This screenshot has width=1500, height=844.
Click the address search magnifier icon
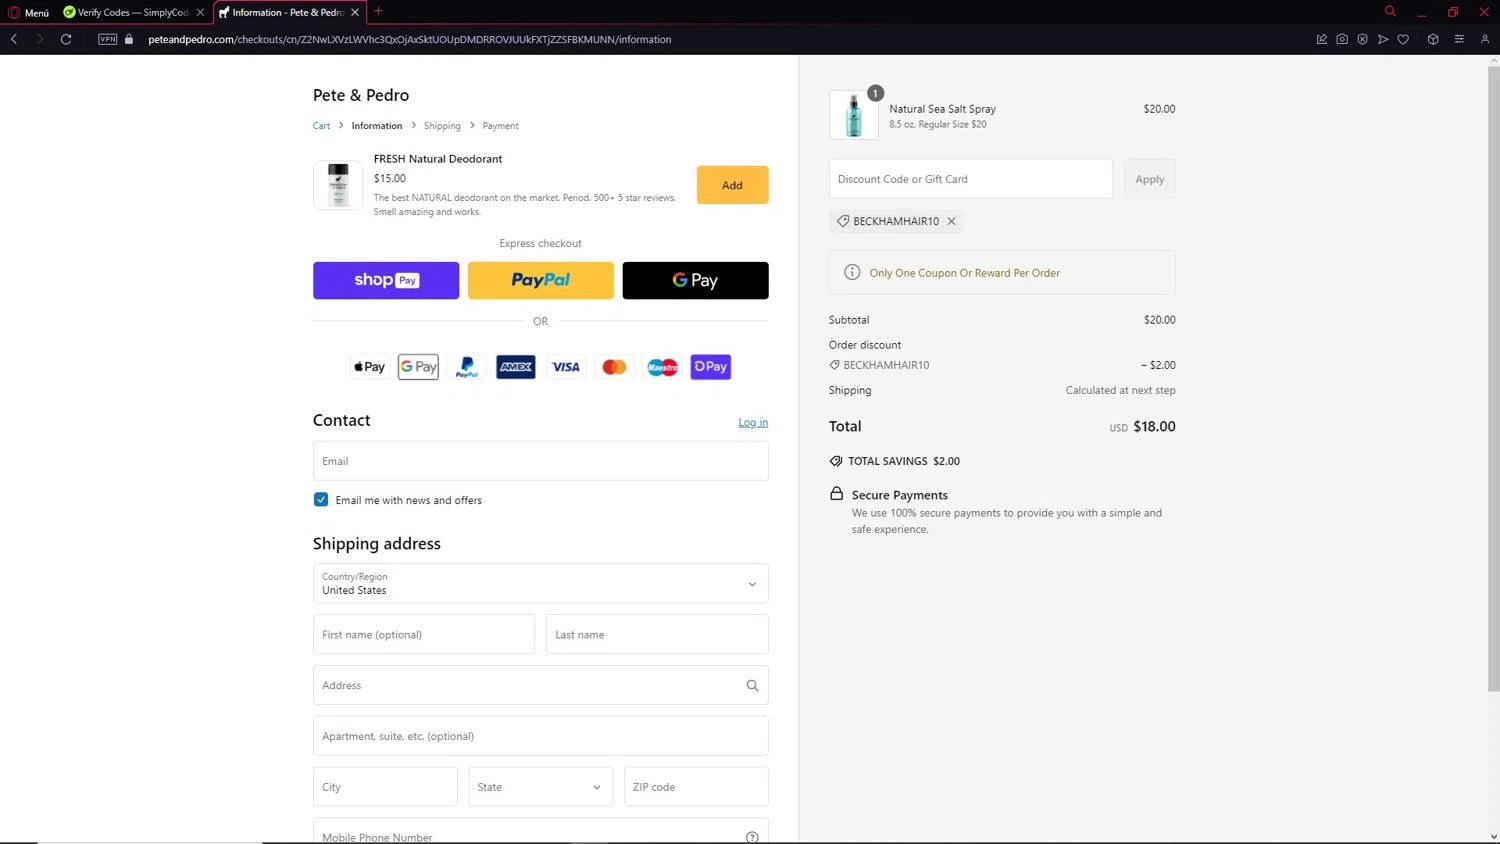click(752, 685)
